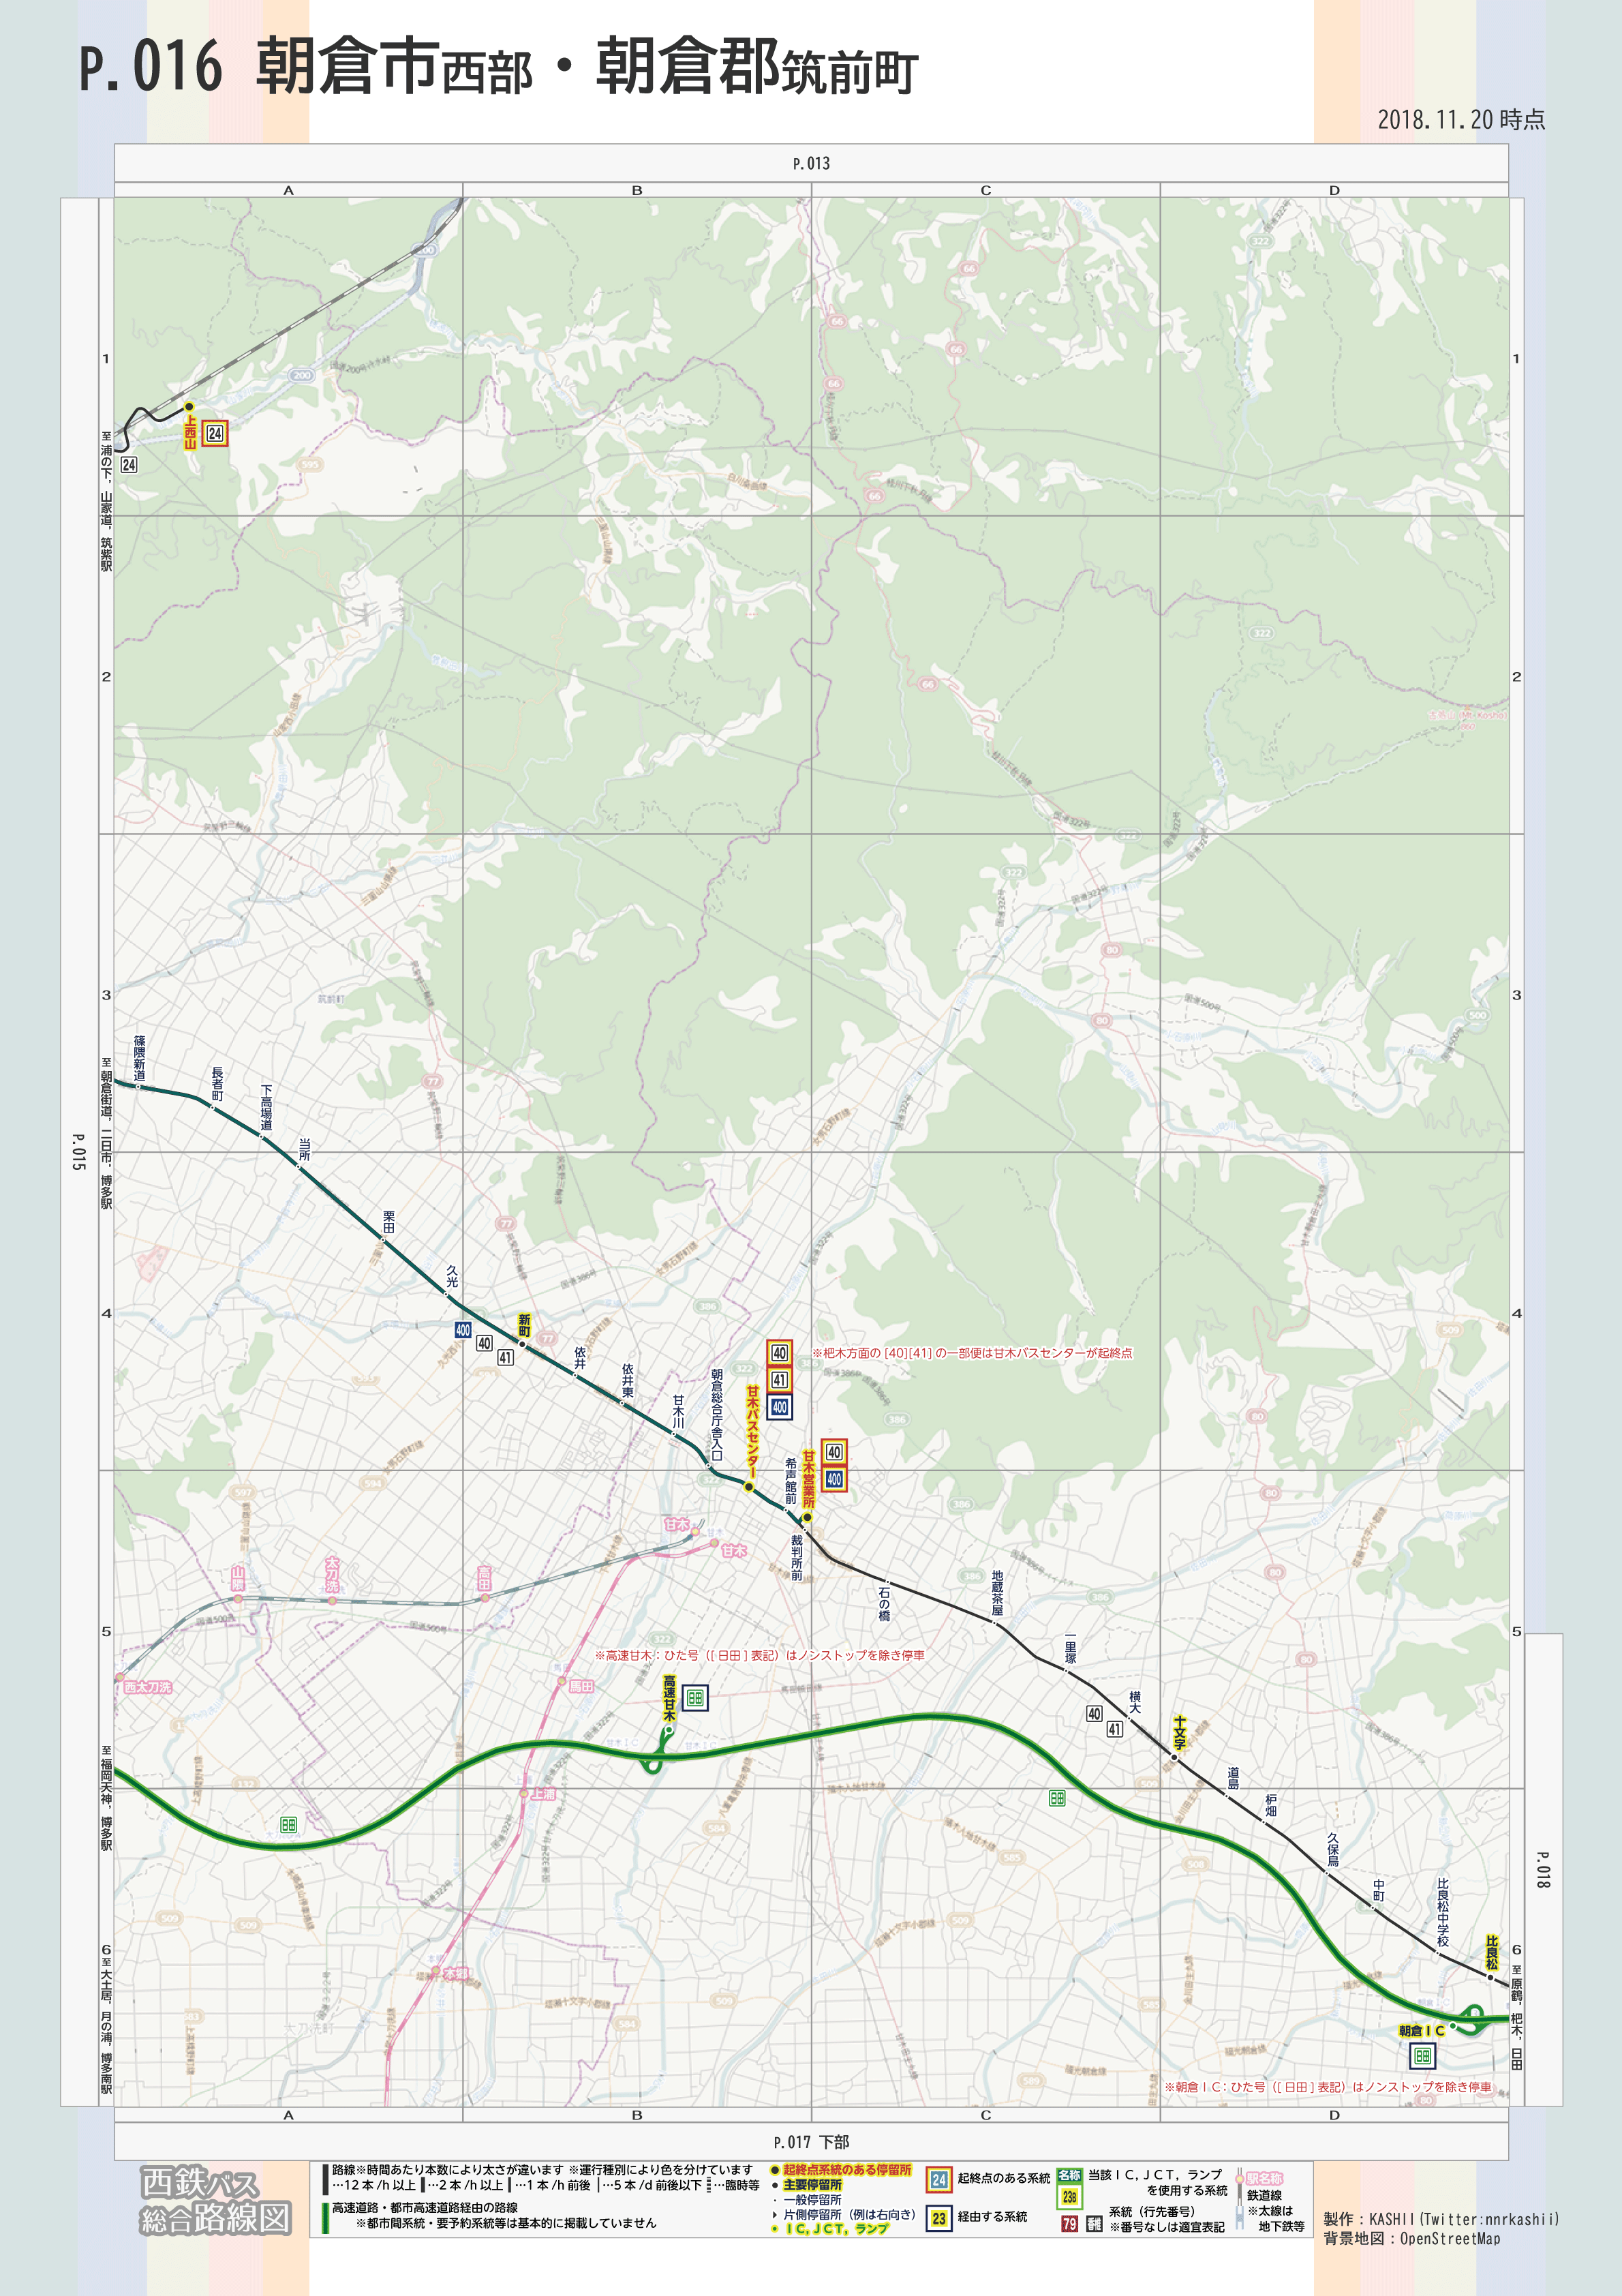Click legend 23 badge for 経由する系統
This screenshot has width=1622, height=2296.
click(939, 2218)
